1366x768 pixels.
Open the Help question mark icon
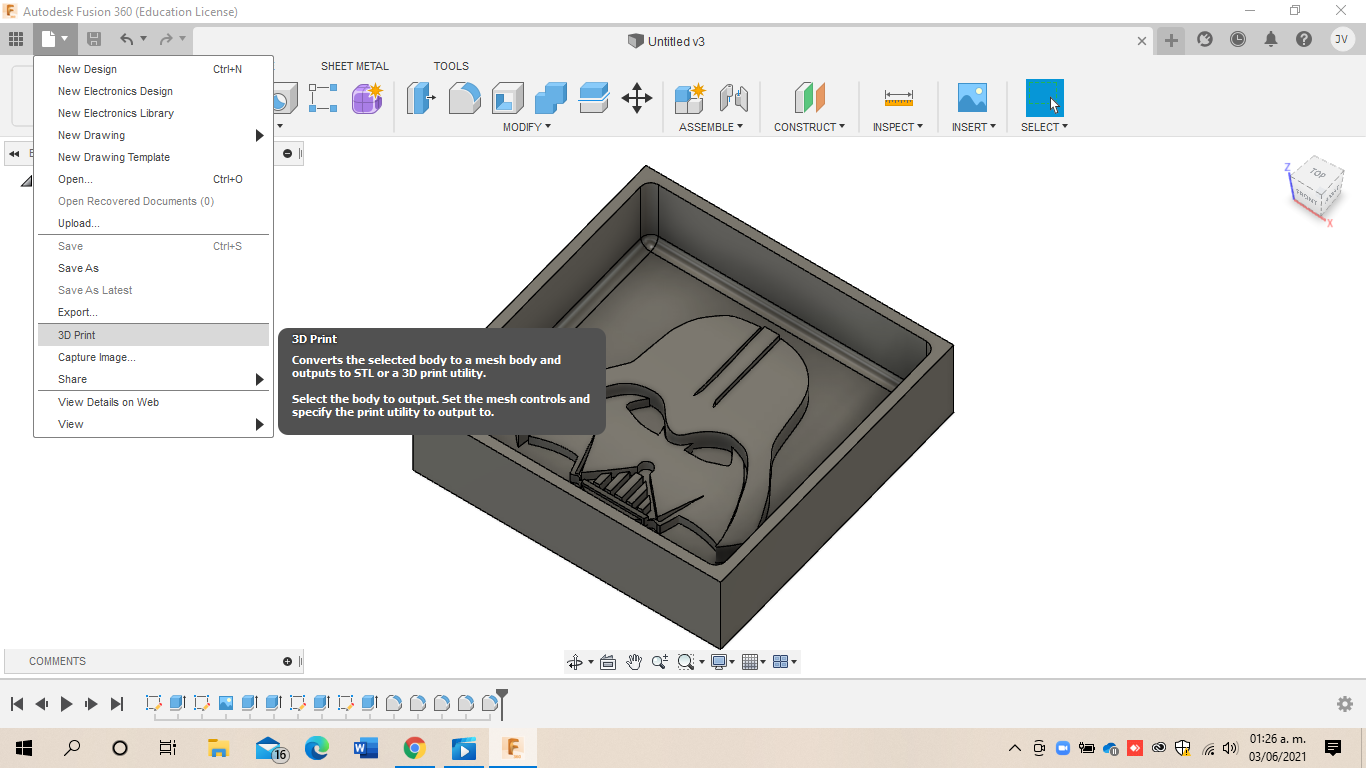point(1304,39)
